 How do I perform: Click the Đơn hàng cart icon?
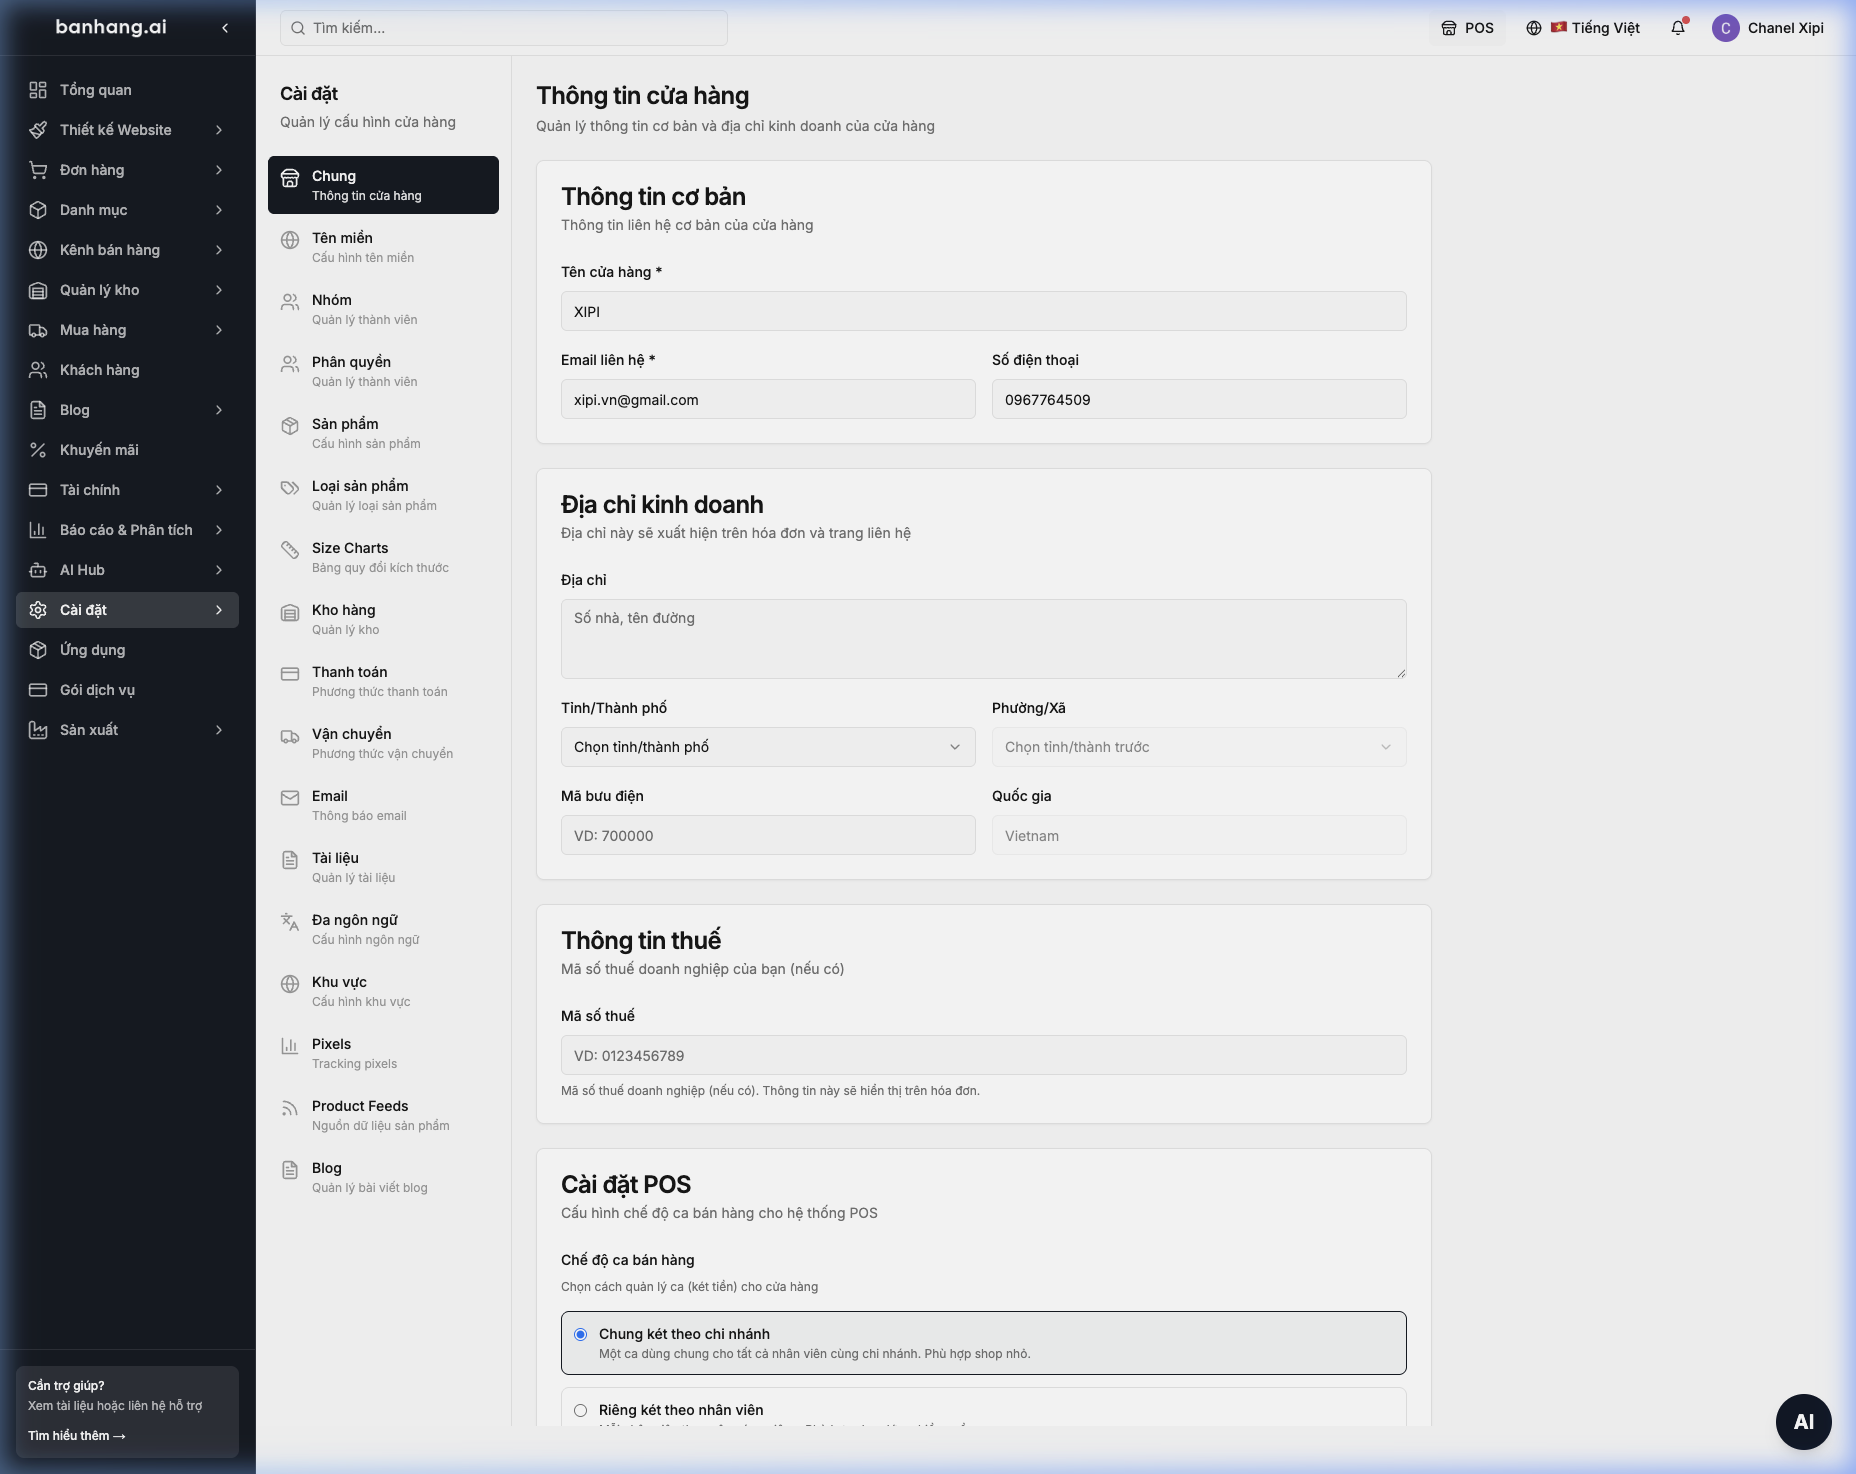pyautogui.click(x=38, y=170)
